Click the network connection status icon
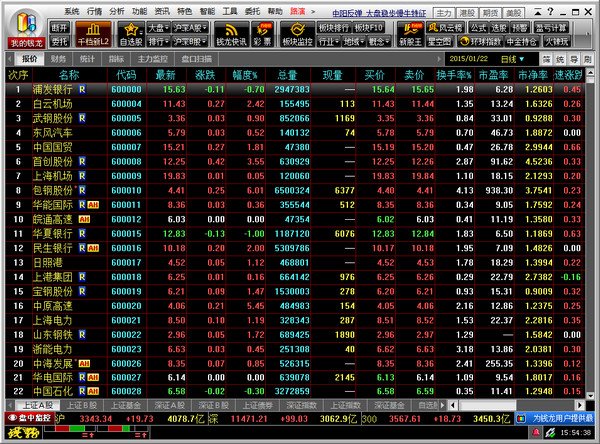Screen dimensions: 600x444 550,433
